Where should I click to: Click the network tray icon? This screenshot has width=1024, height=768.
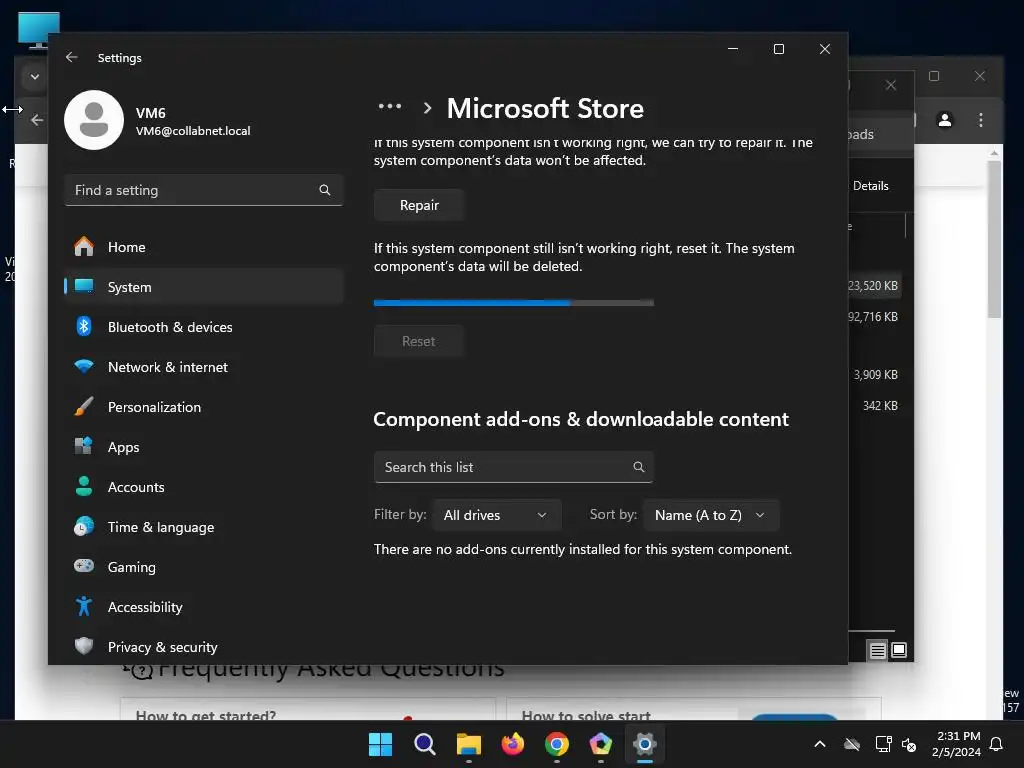click(884, 744)
